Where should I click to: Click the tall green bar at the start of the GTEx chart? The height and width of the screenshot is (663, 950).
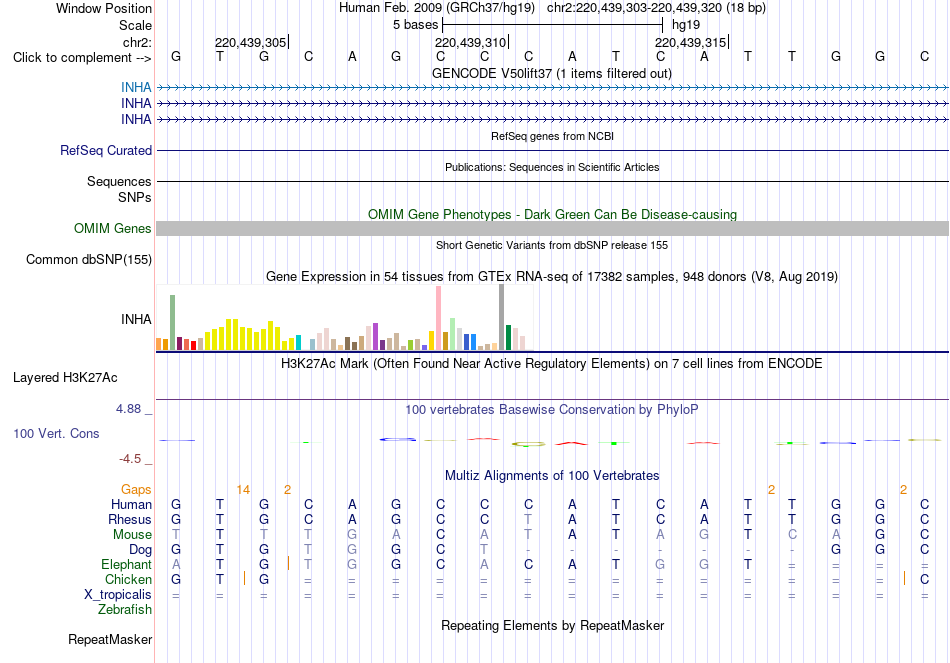coord(173,322)
